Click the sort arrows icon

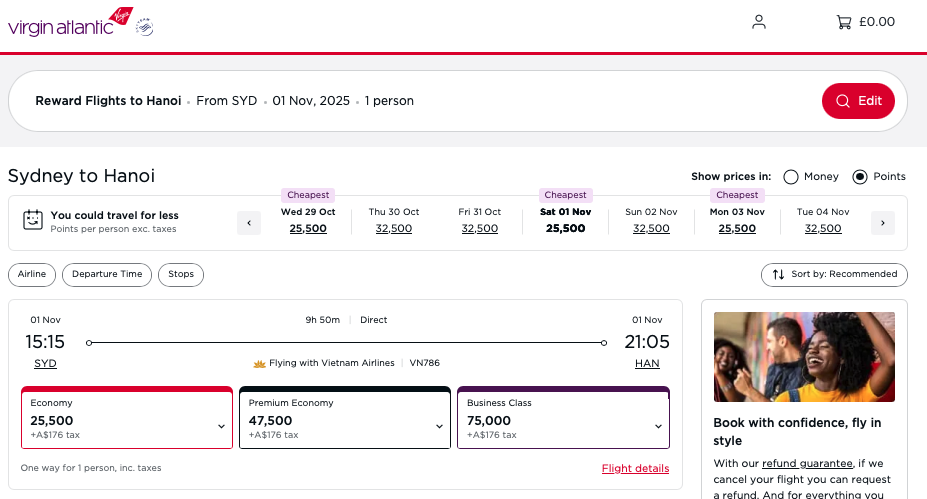pos(778,274)
